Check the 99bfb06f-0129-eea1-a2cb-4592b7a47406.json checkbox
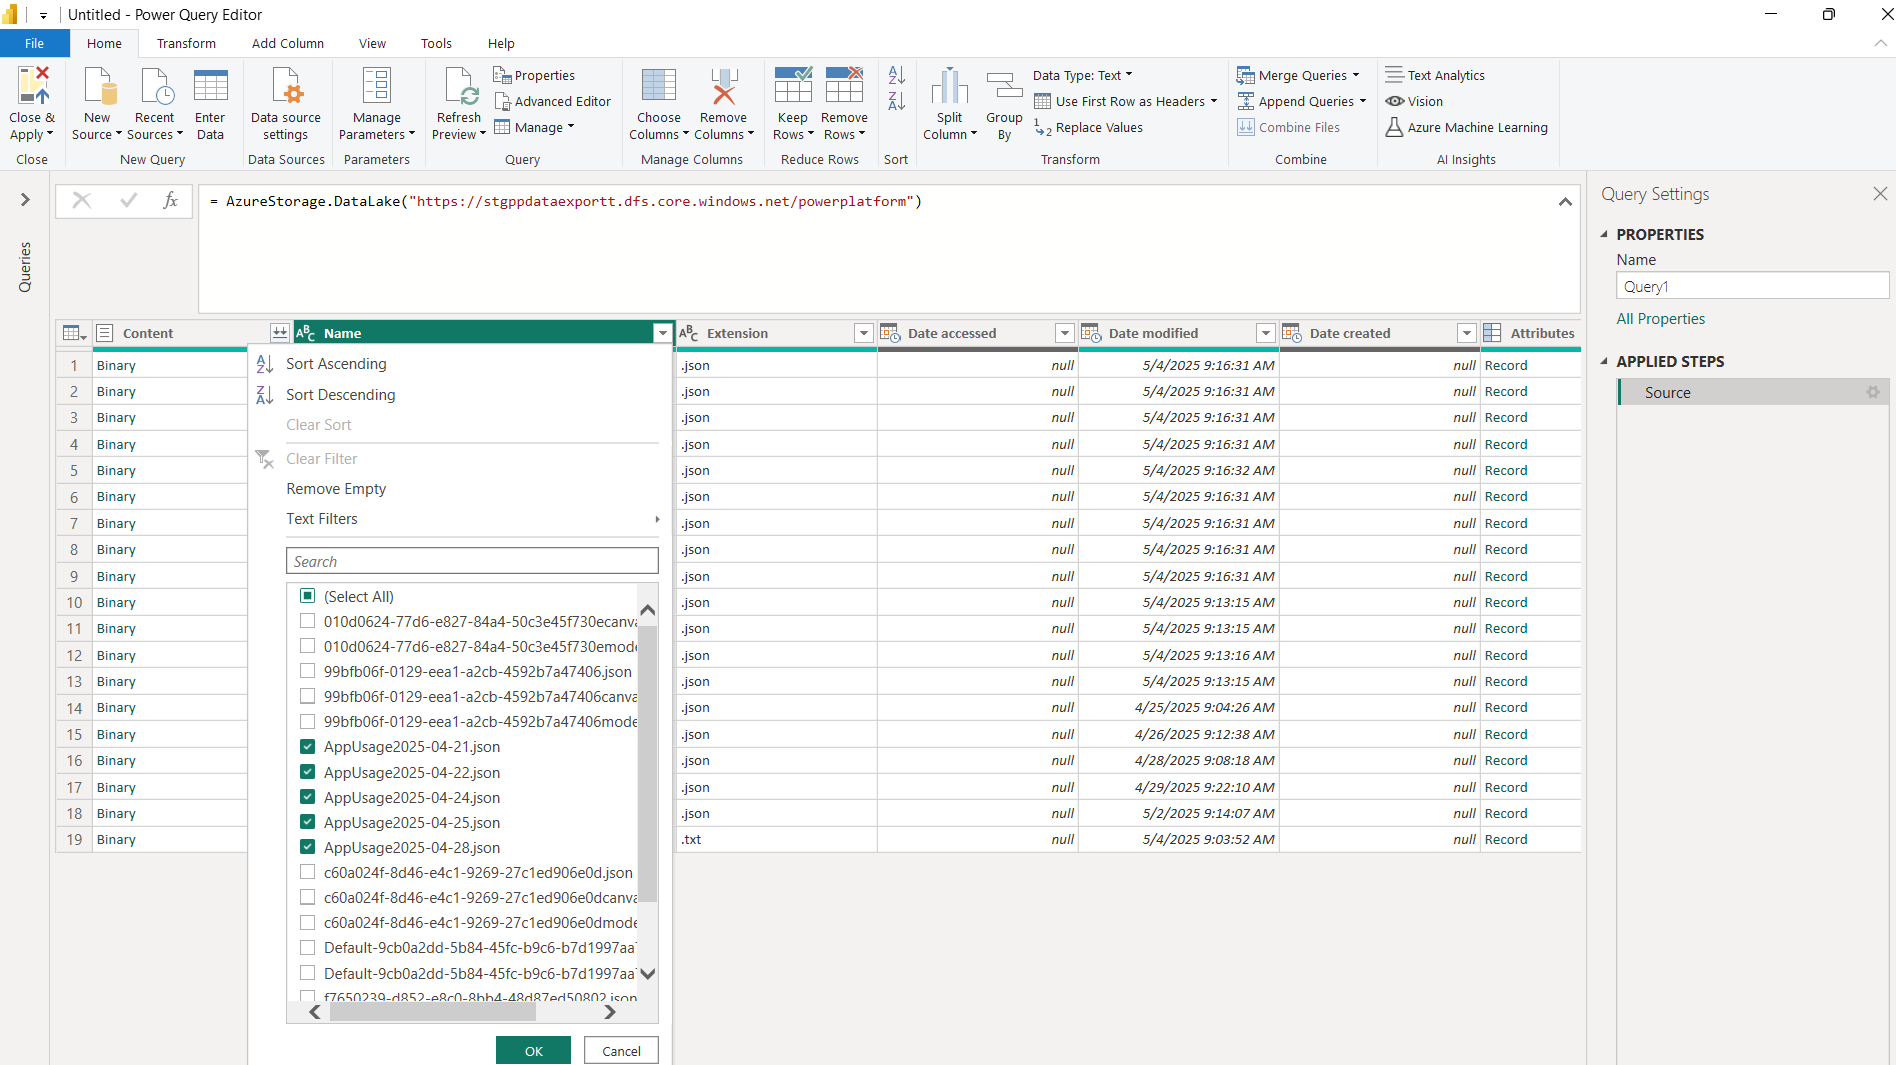Viewport: 1896px width, 1065px height. (x=308, y=672)
